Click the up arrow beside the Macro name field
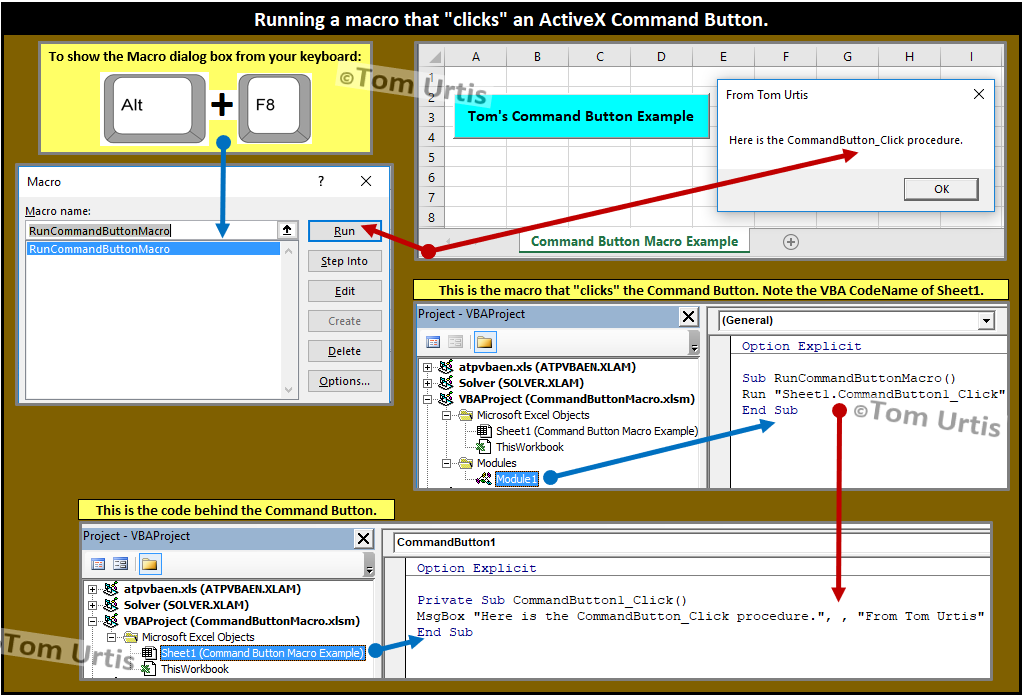The image size is (1024, 697). click(x=286, y=230)
